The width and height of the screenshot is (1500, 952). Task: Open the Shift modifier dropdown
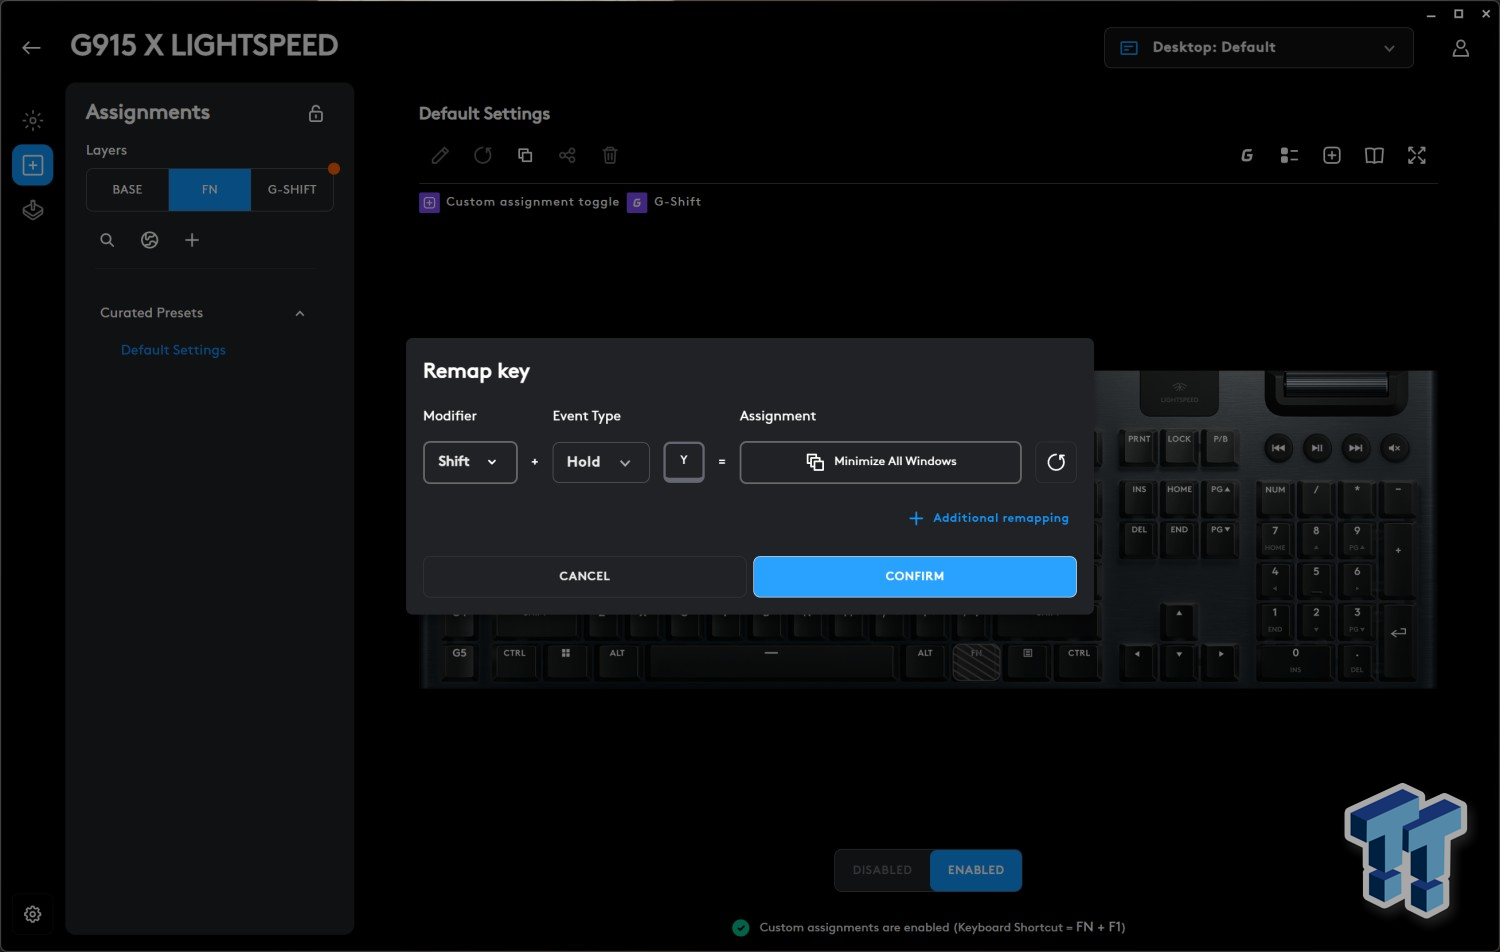(x=470, y=462)
